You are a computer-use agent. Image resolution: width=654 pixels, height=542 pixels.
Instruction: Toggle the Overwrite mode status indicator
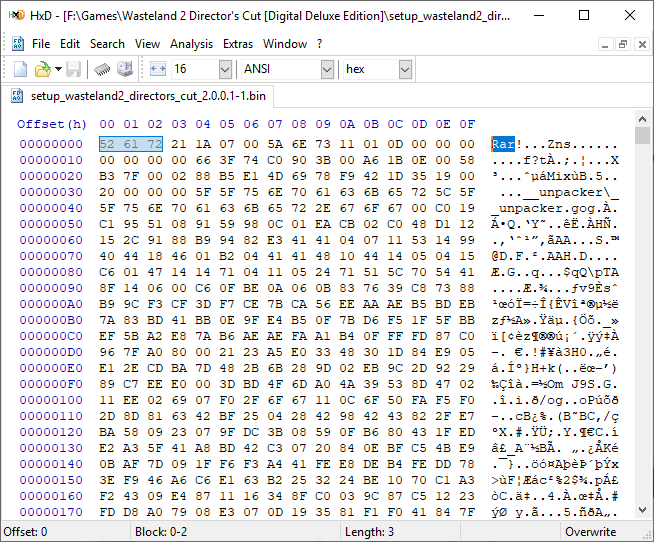click(x=590, y=532)
